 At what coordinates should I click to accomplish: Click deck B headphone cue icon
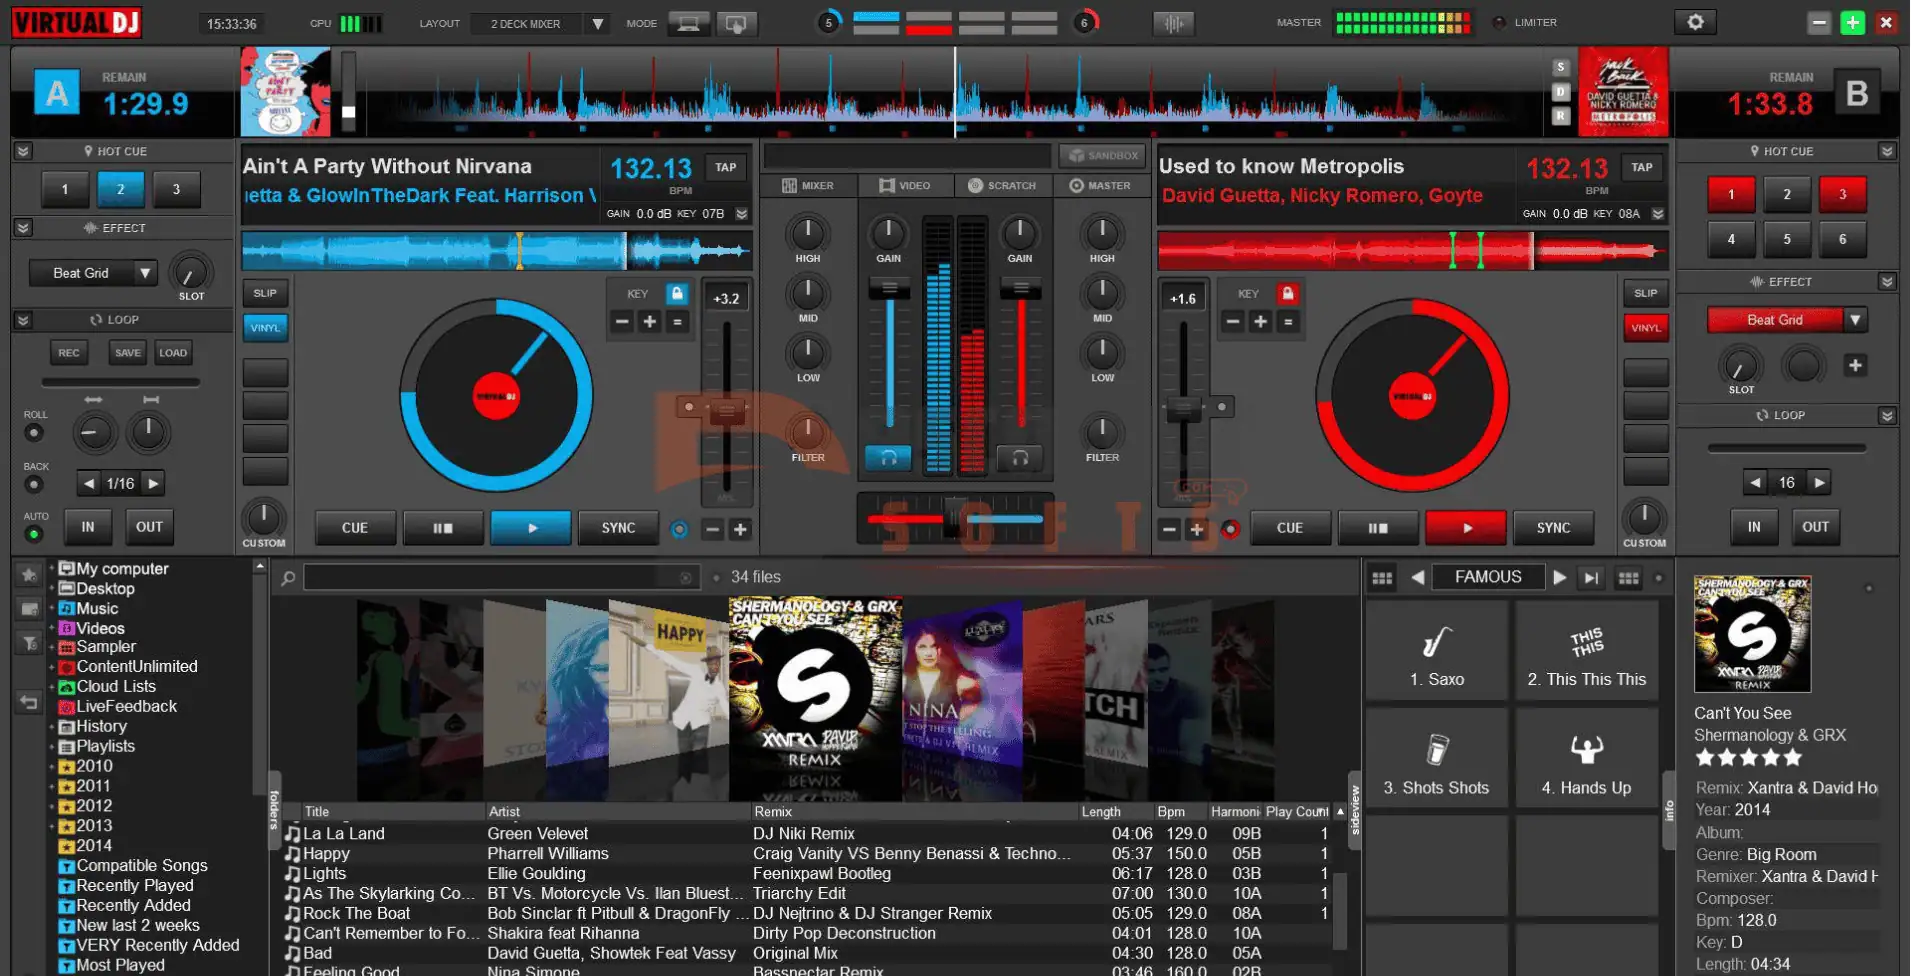(x=1020, y=458)
